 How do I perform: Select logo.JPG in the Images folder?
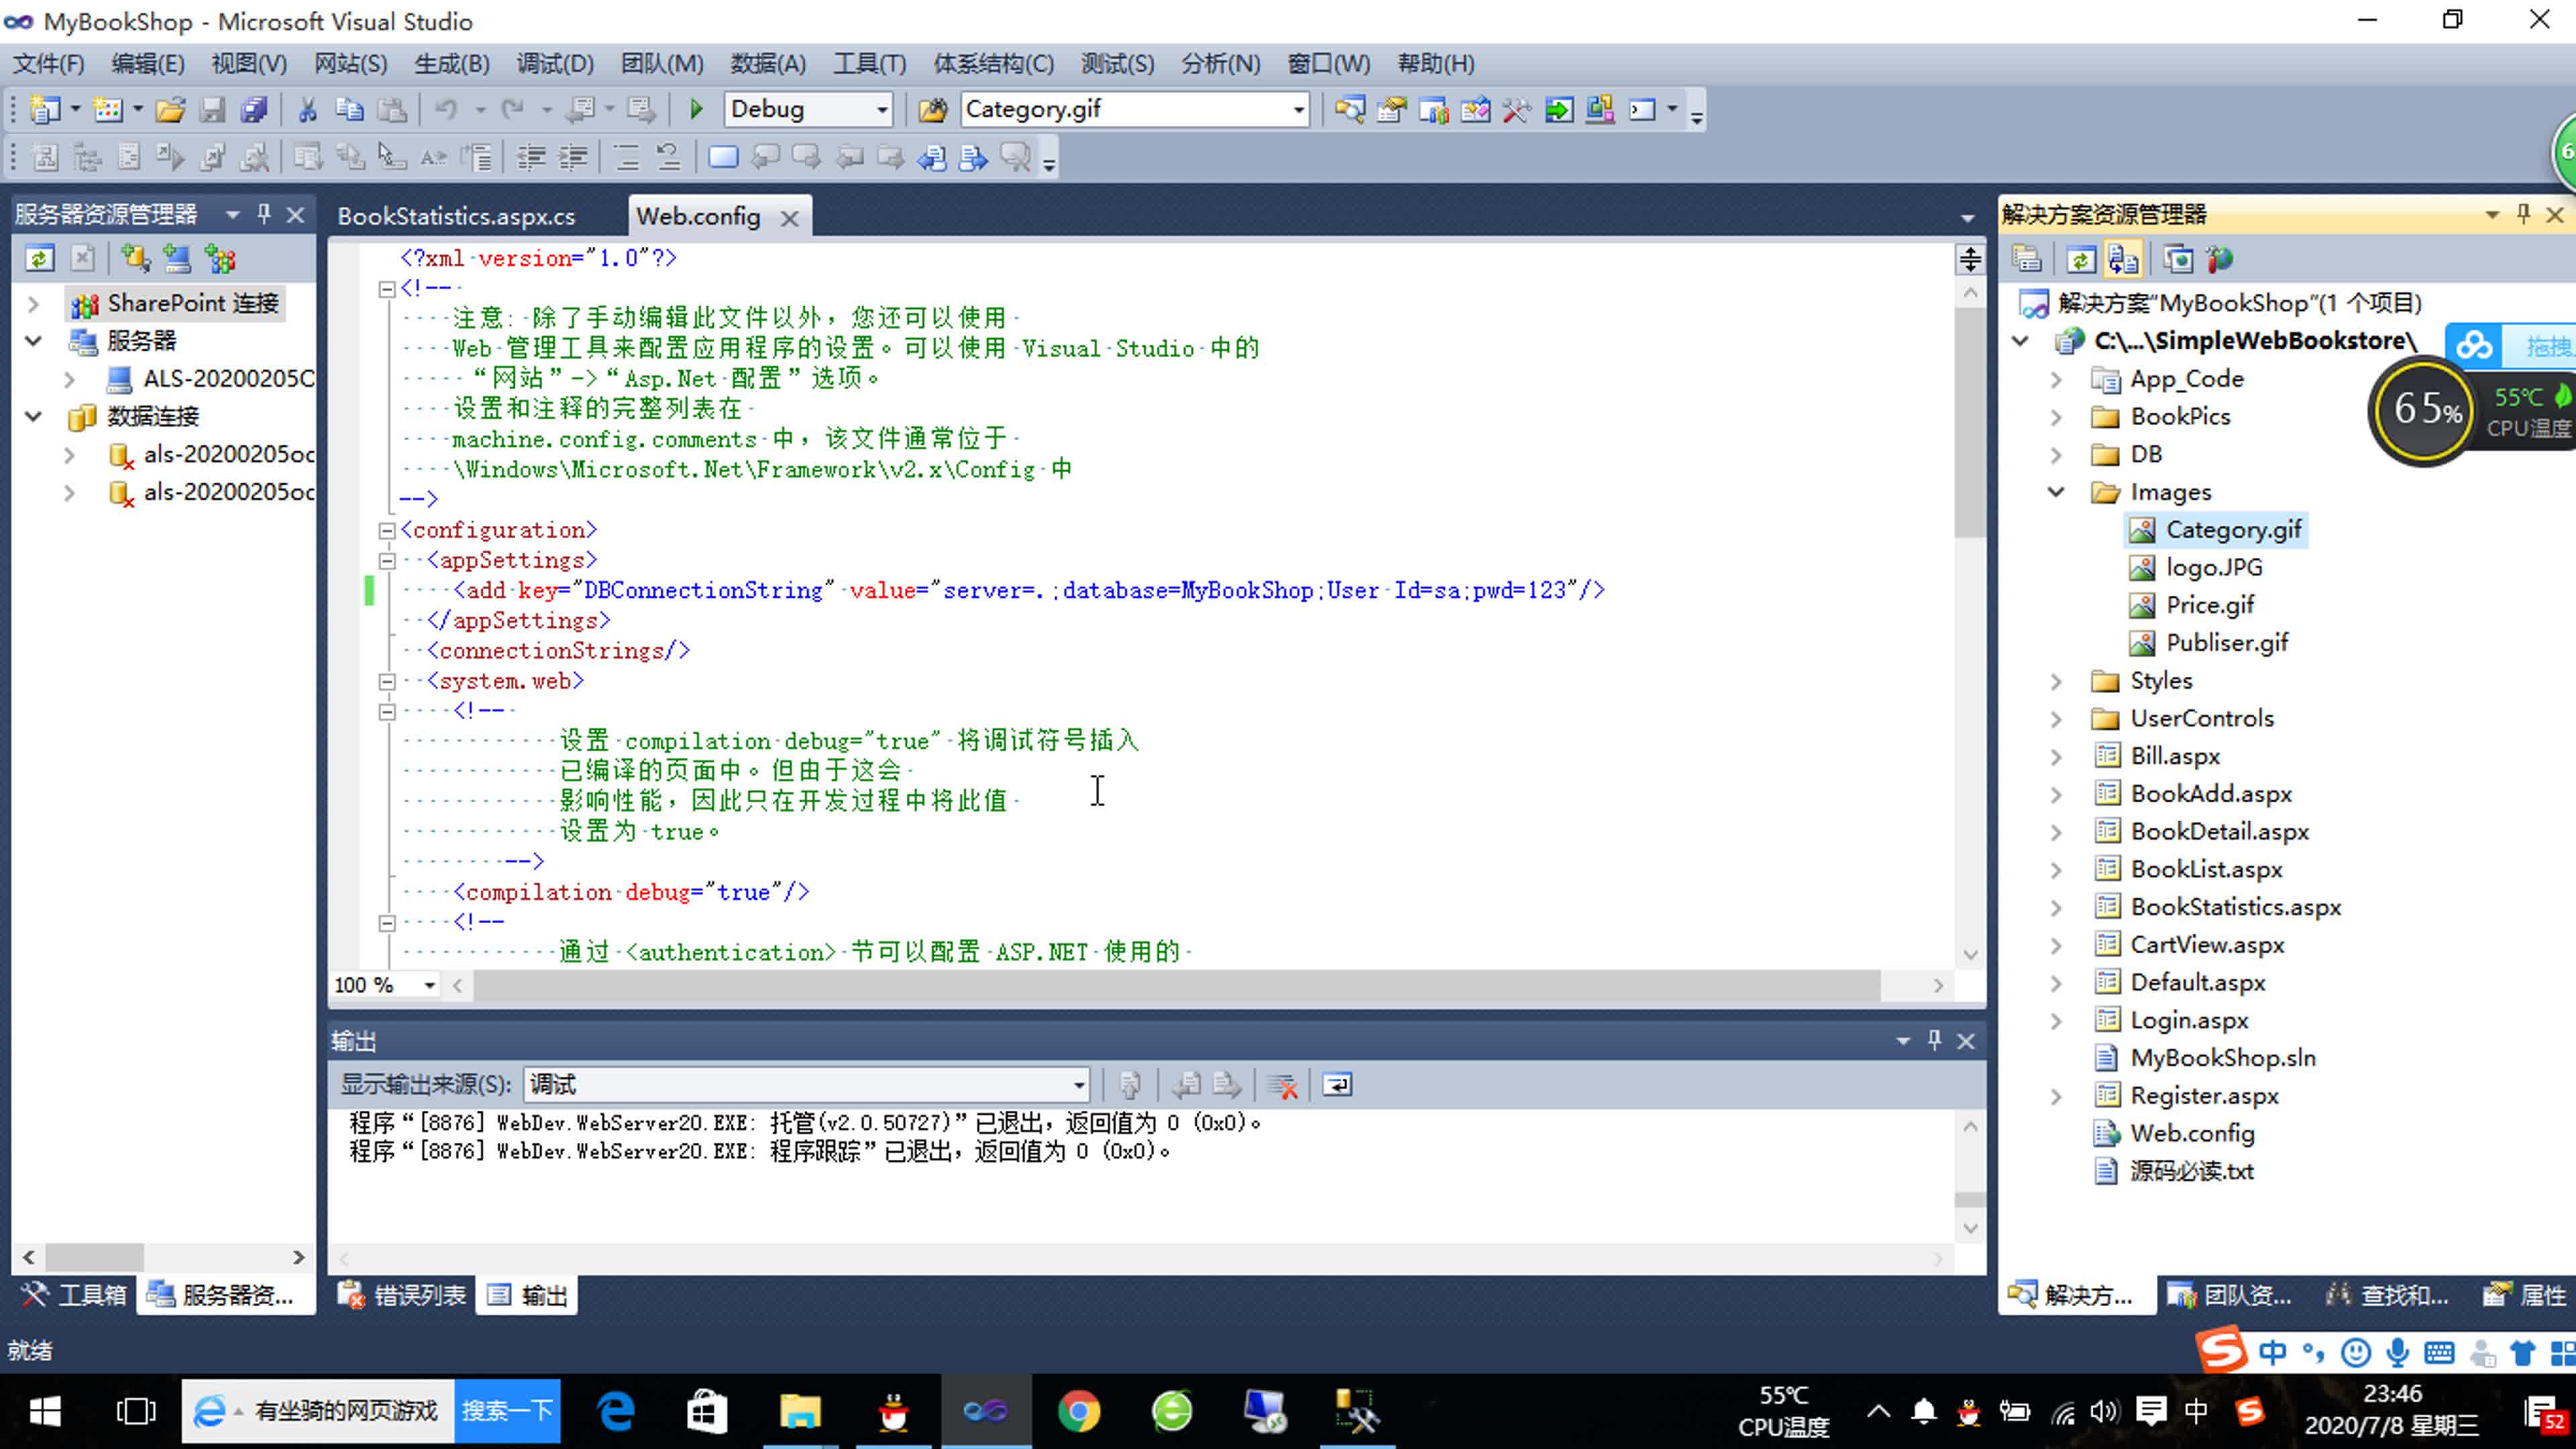pos(2214,567)
